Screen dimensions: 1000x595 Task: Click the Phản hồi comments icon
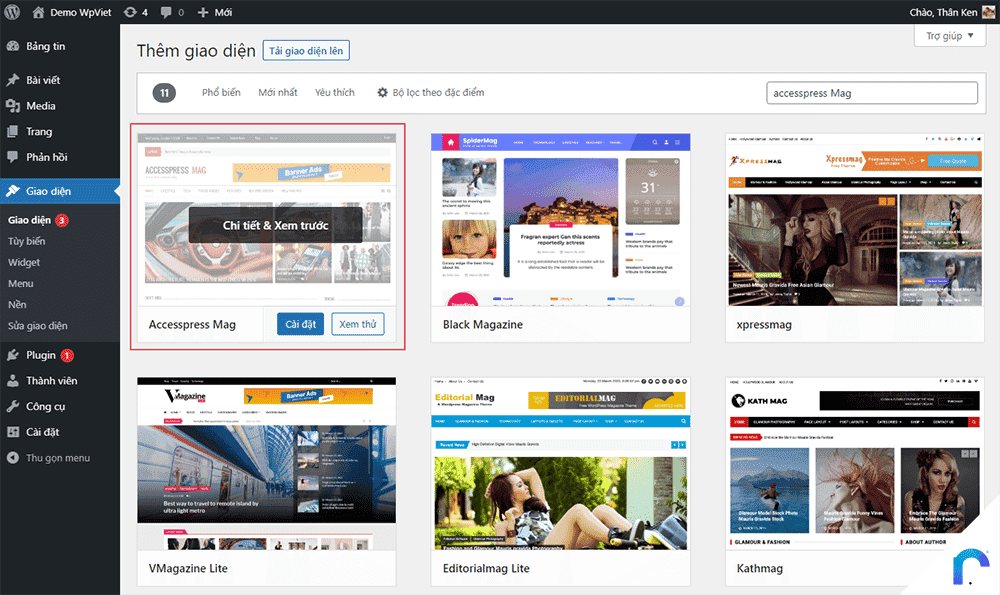(x=13, y=157)
